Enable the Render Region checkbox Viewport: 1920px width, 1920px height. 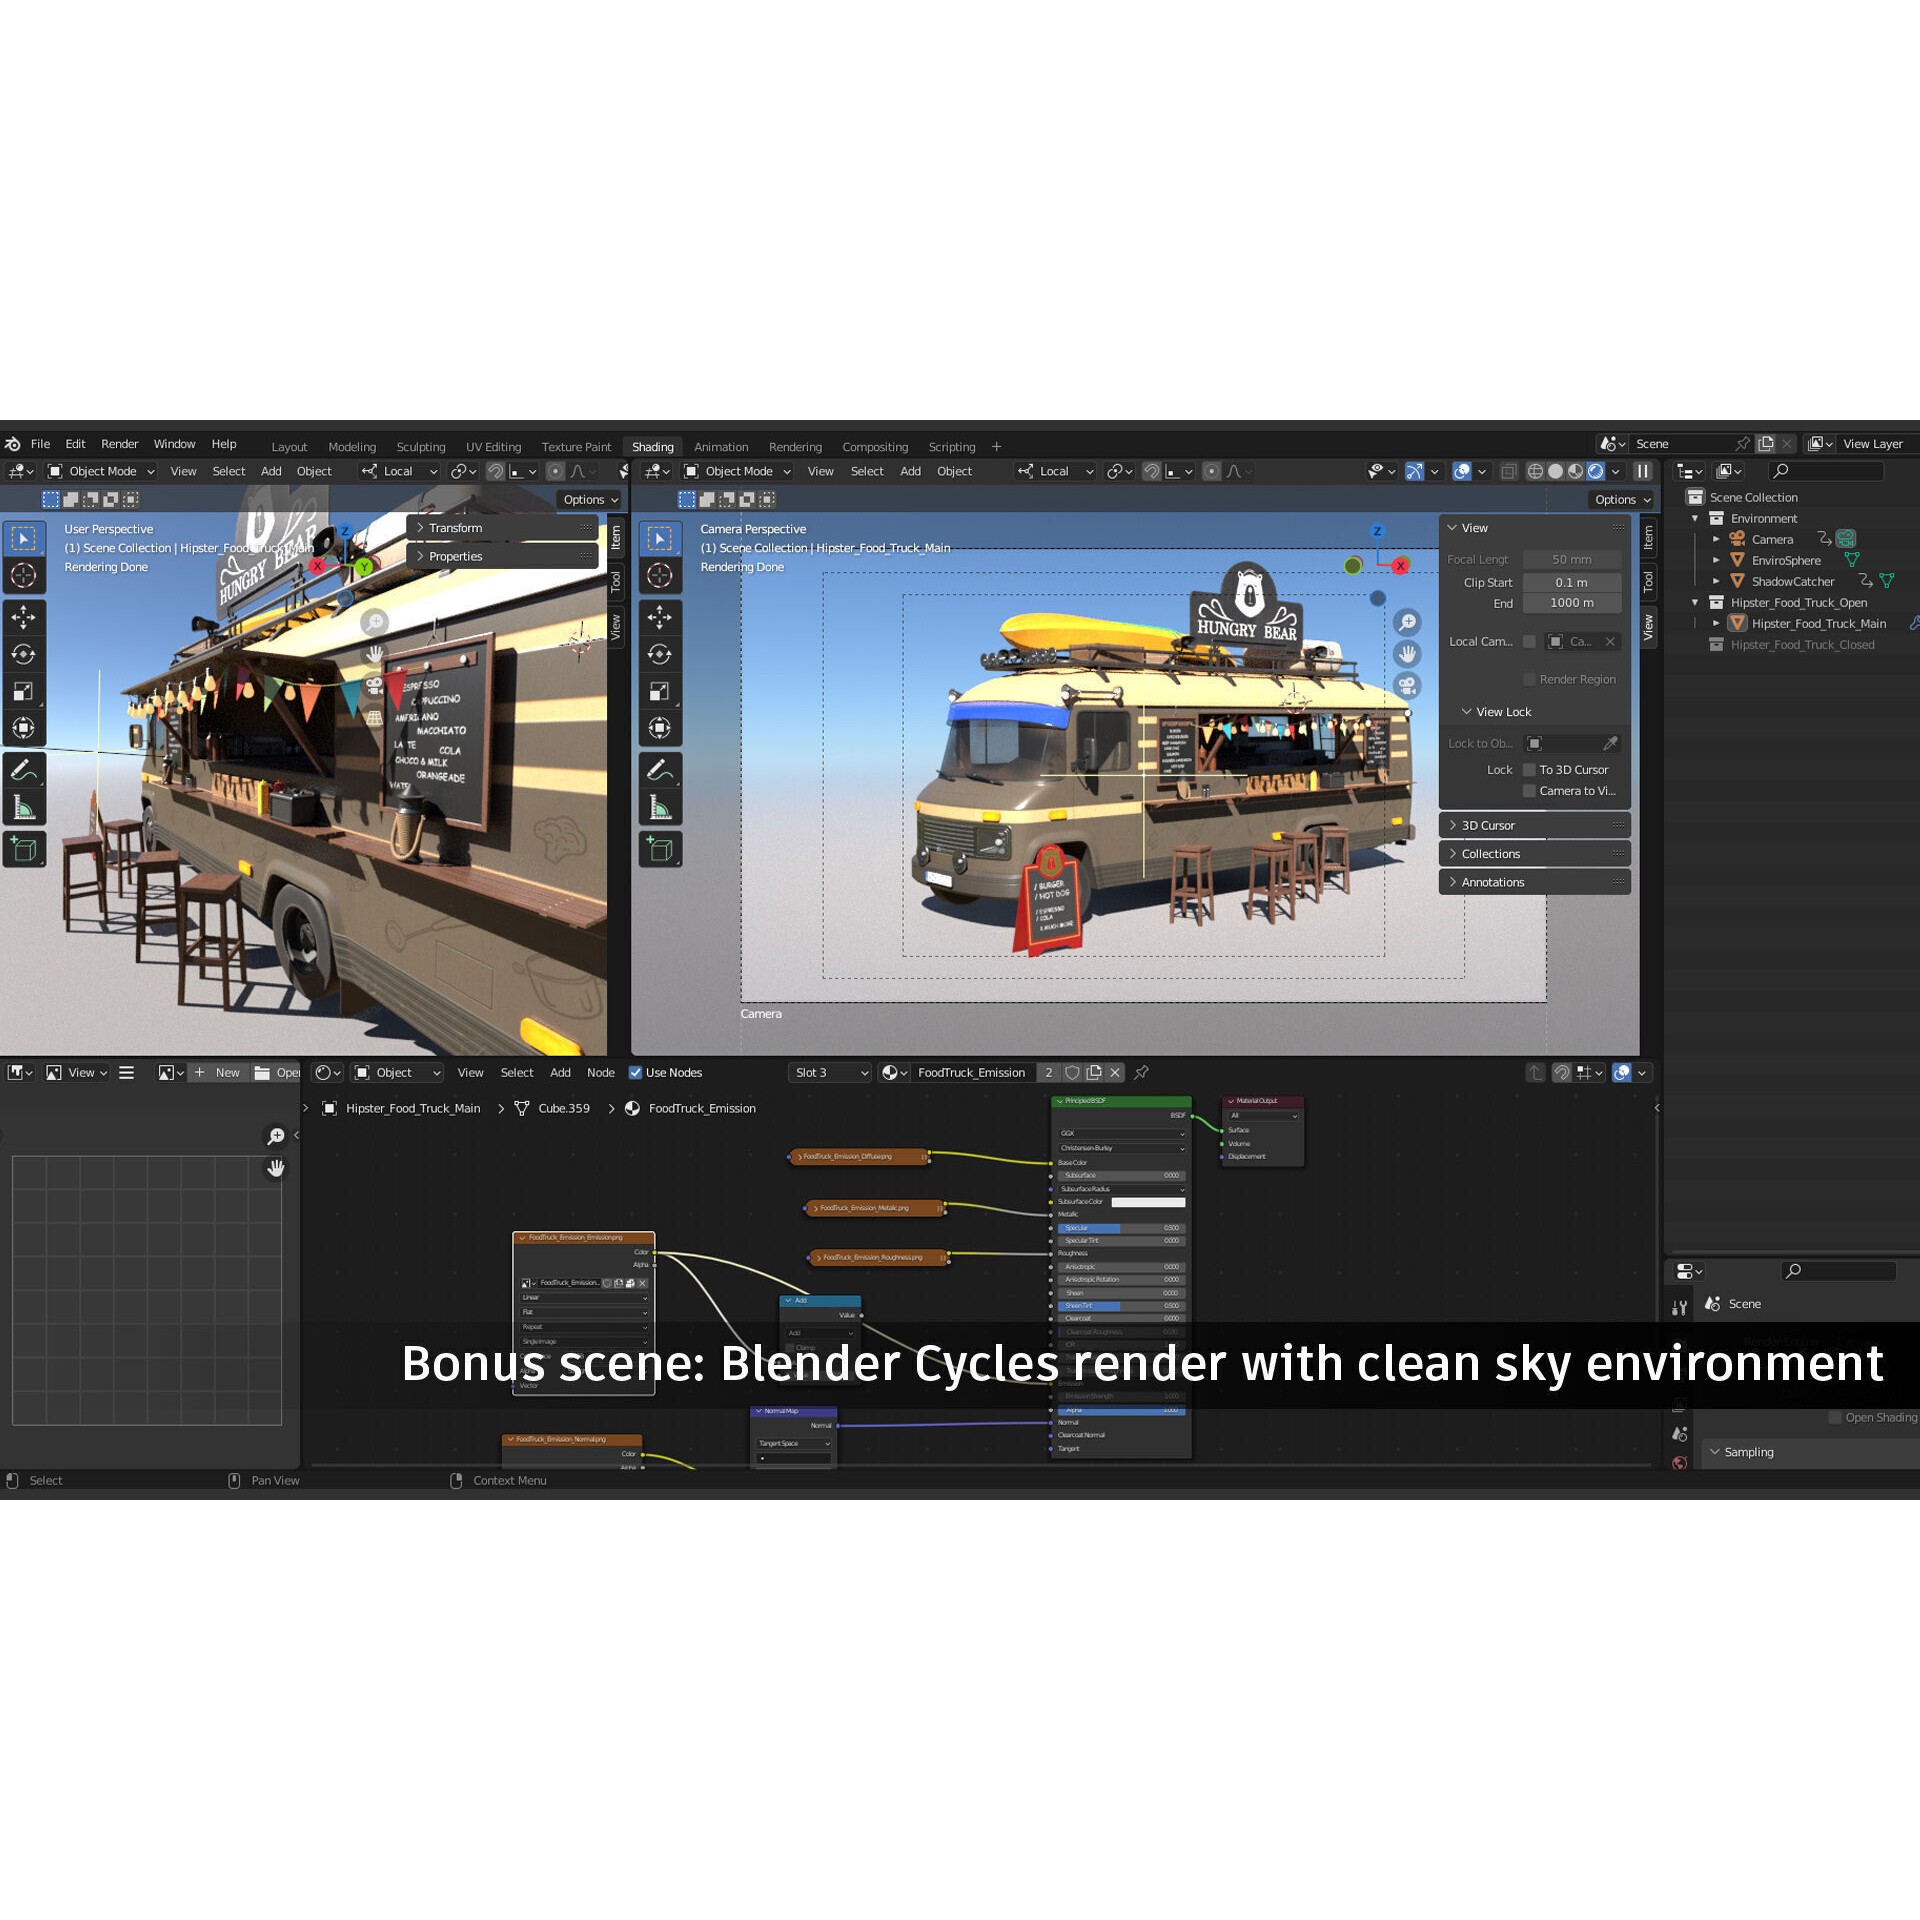pos(1530,679)
